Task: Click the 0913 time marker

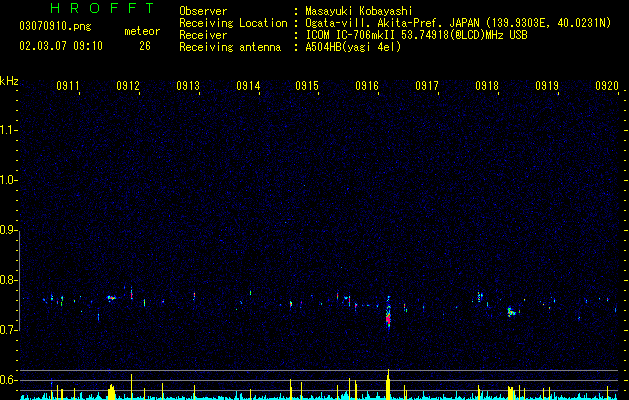Action: tap(188, 86)
